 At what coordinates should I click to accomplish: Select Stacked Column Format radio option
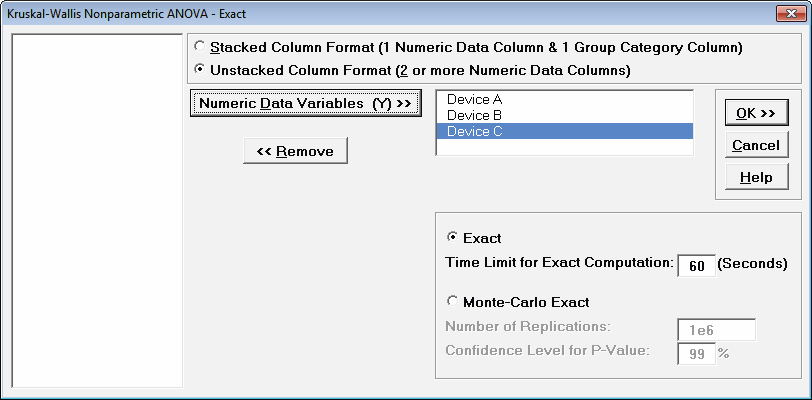click(x=201, y=47)
